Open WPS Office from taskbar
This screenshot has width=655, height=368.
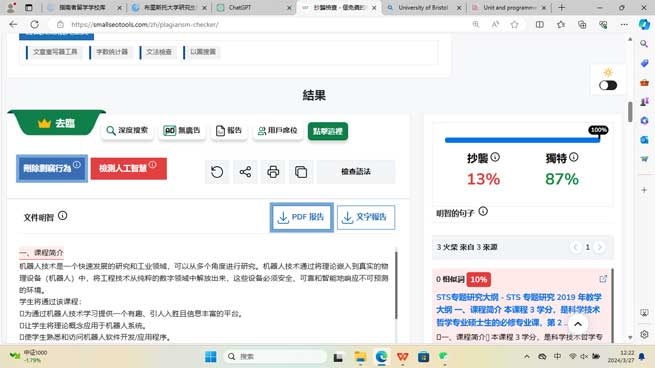tap(402, 357)
